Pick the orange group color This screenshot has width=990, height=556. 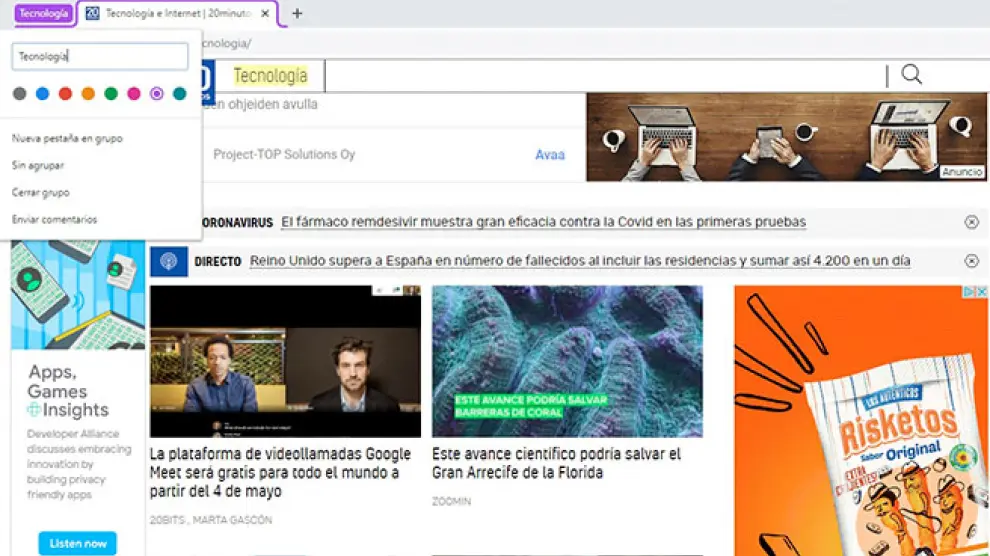(88, 94)
